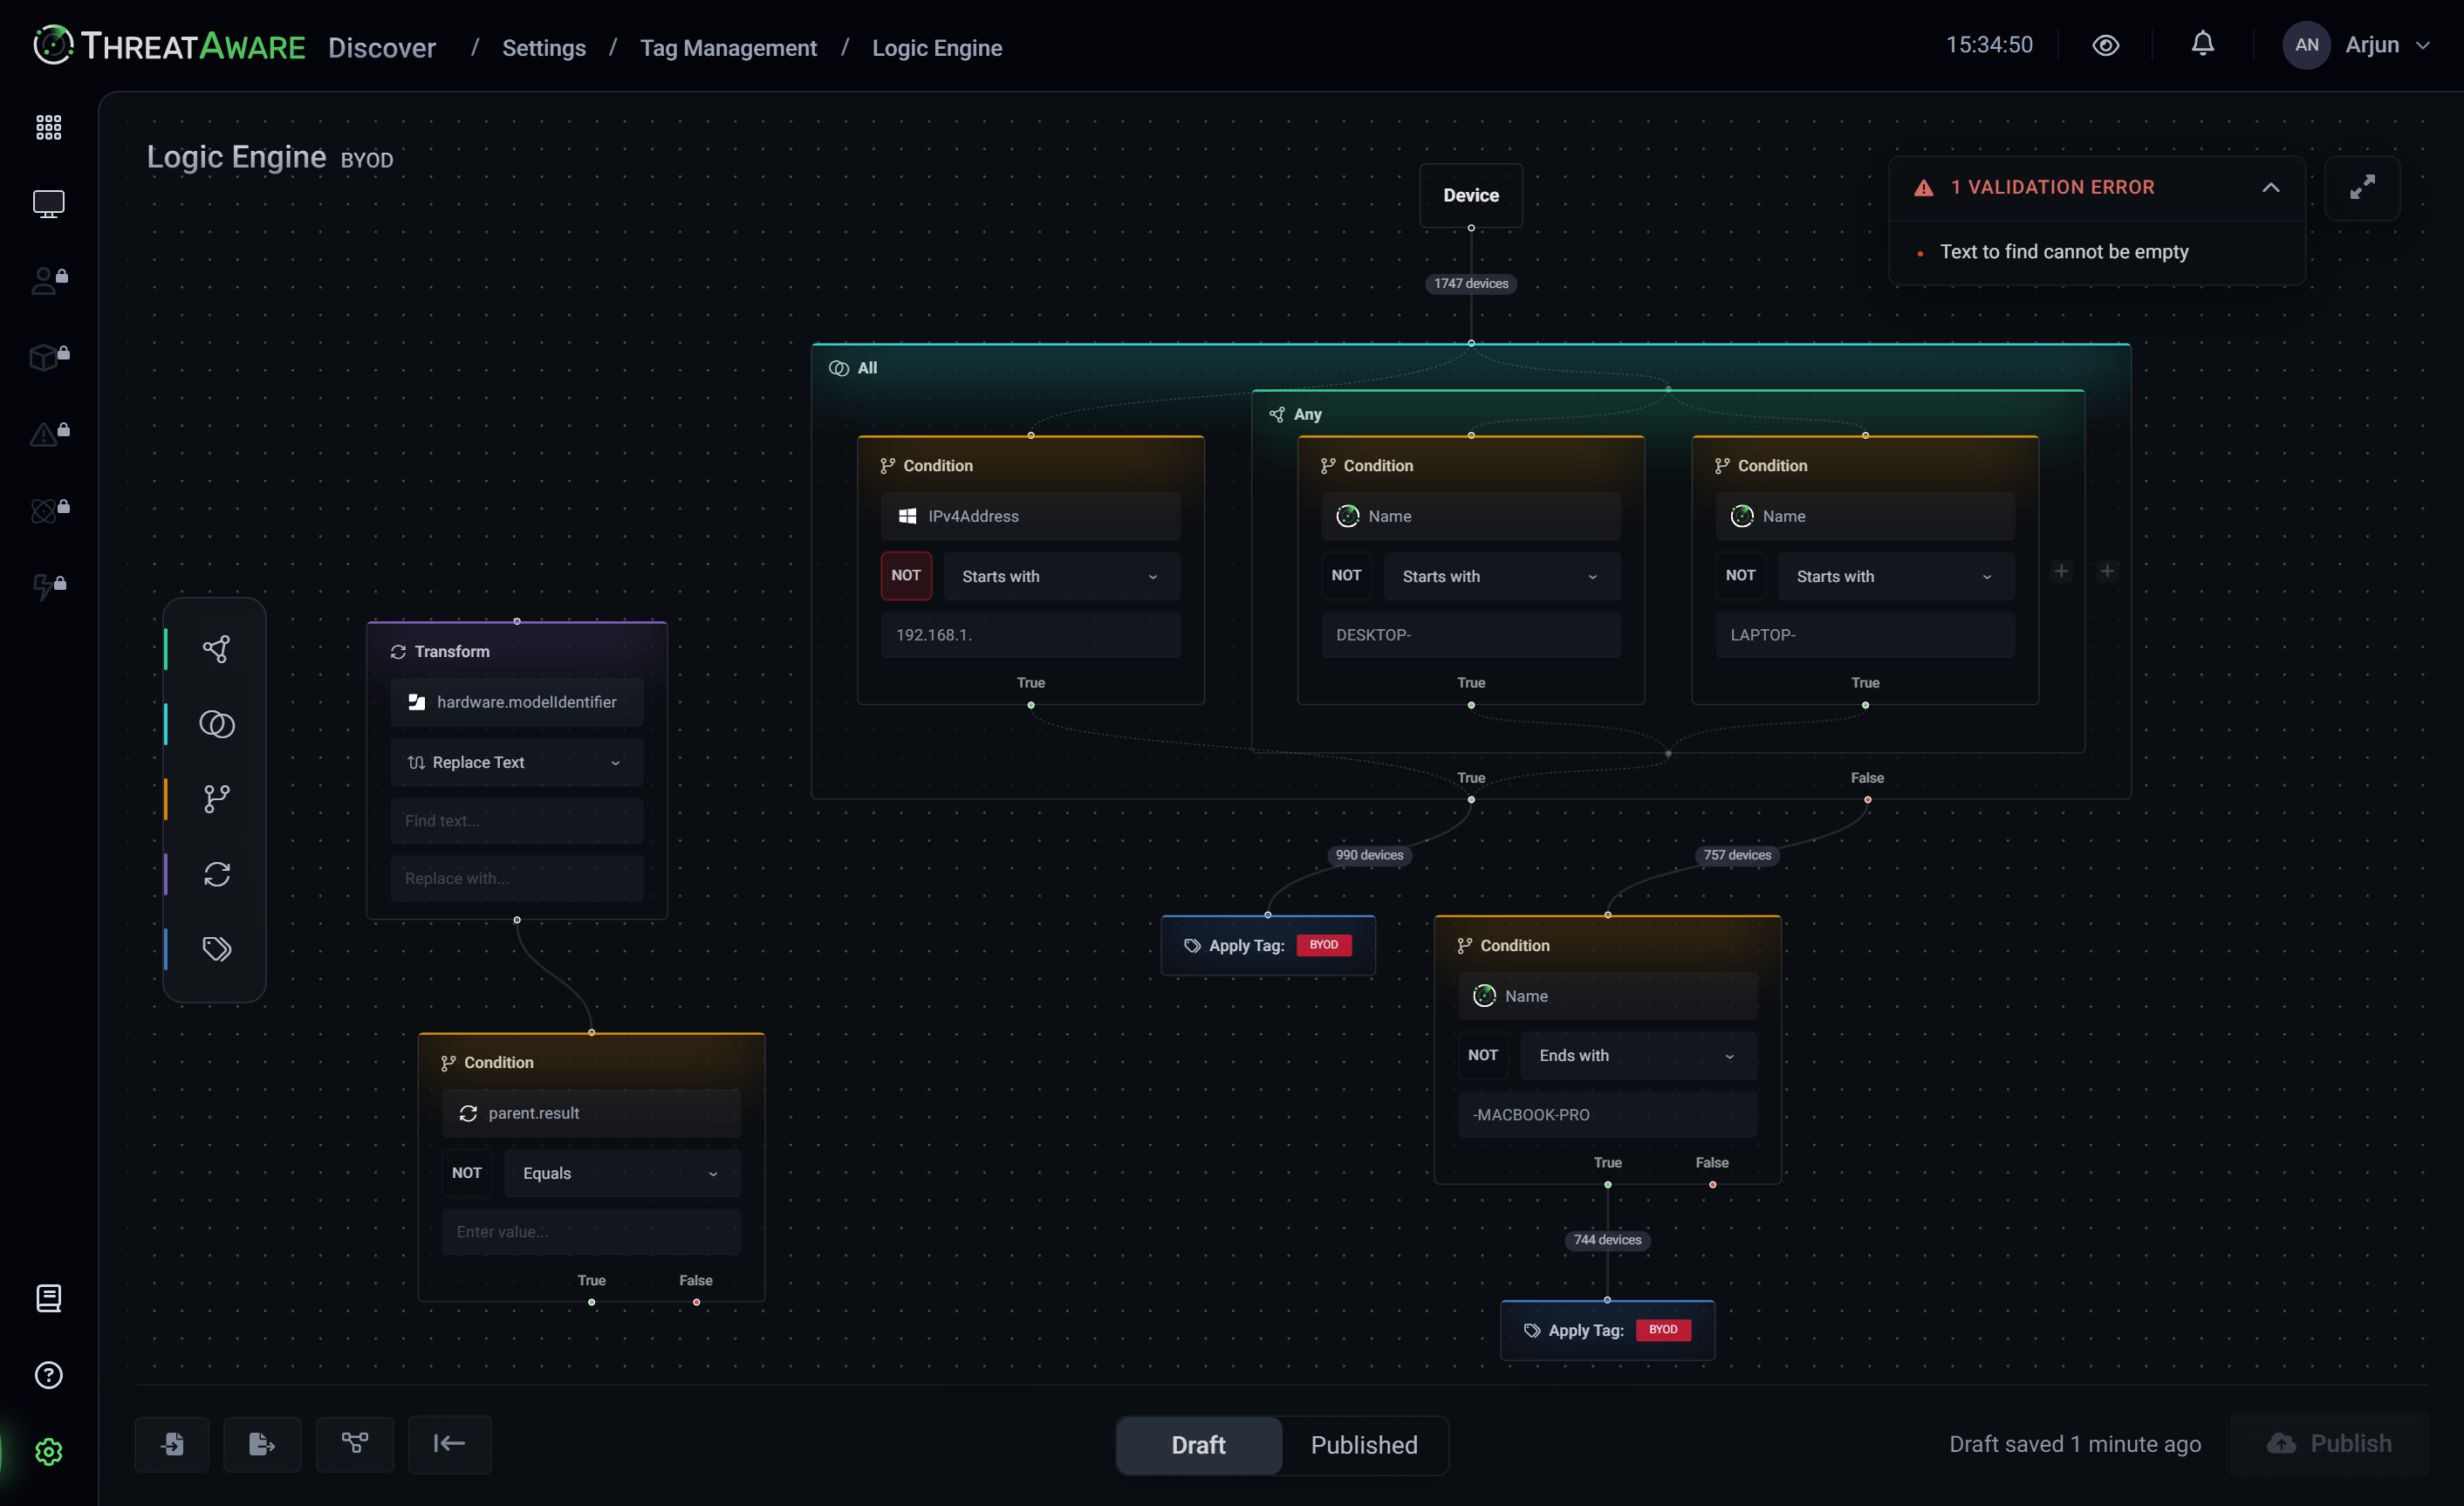Export the flow using the export icon

262,1444
